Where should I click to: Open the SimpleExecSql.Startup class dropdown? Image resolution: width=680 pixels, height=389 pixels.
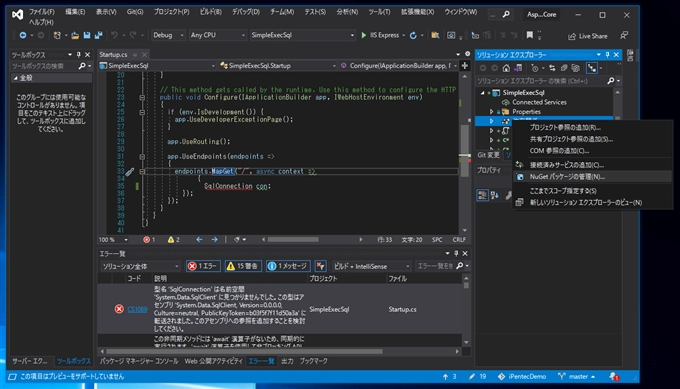(x=278, y=65)
